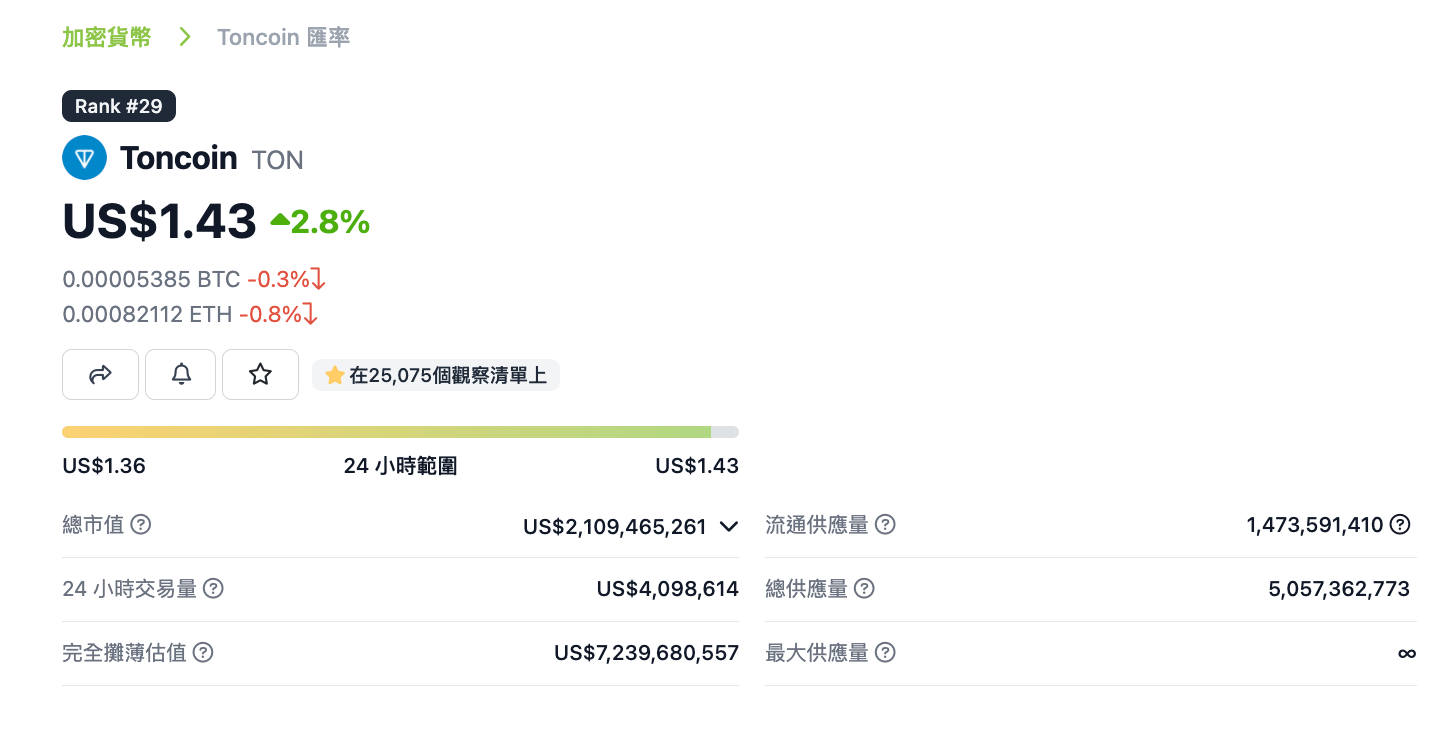Click the 在25,075個觀察清單上 badge
1451x731 pixels.
(x=435, y=374)
